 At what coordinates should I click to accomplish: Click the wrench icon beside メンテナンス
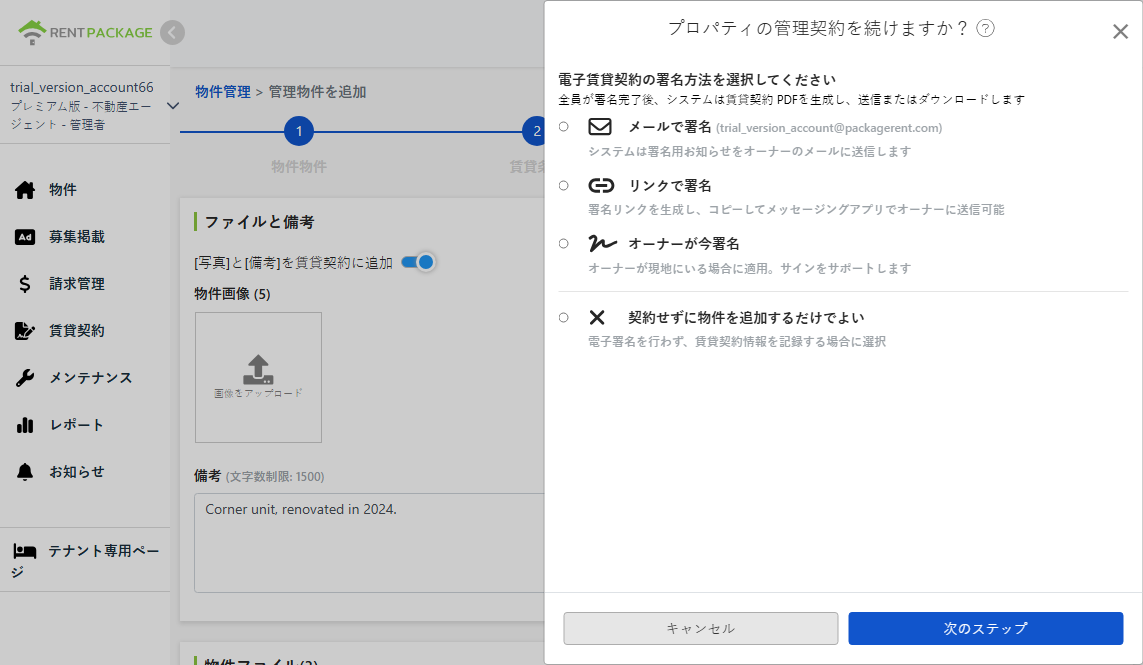[x=25, y=378]
